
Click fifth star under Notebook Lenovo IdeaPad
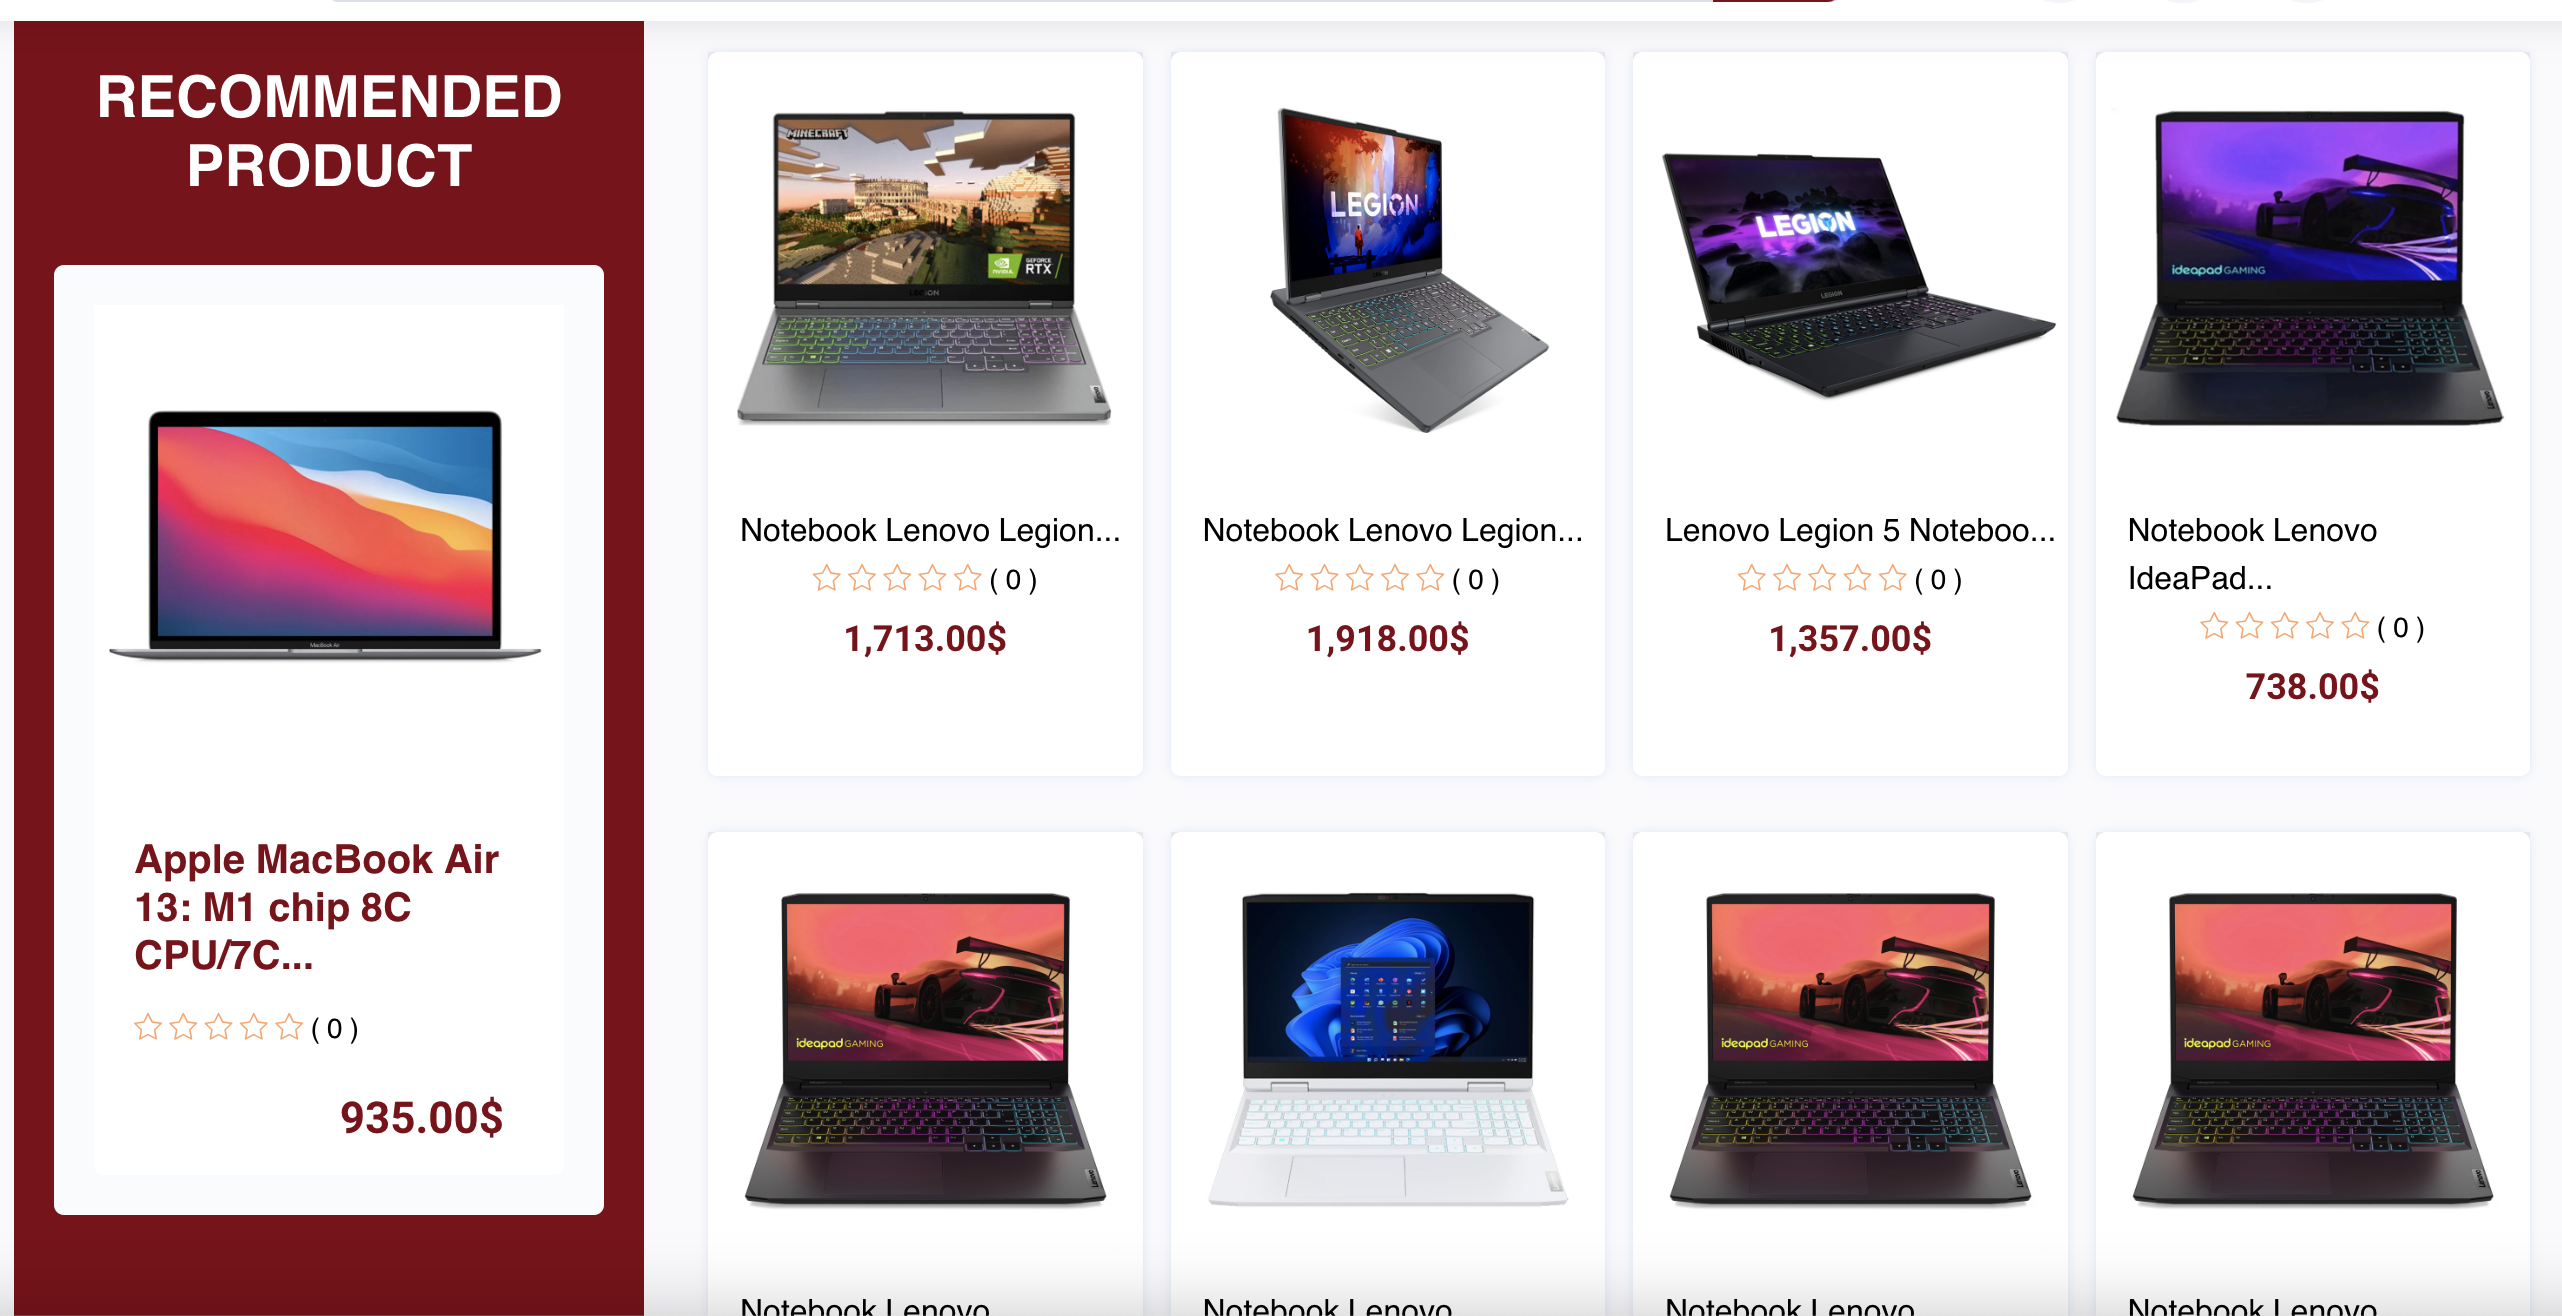pyautogui.click(x=2356, y=626)
